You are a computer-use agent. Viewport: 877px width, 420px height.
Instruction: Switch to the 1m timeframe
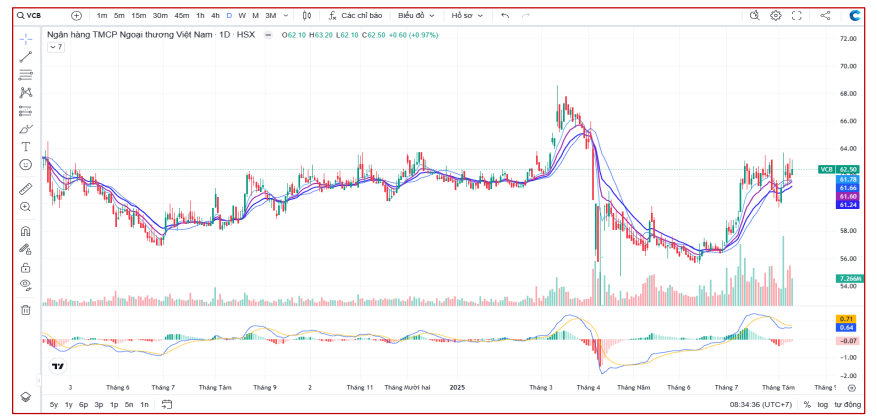tap(102, 16)
